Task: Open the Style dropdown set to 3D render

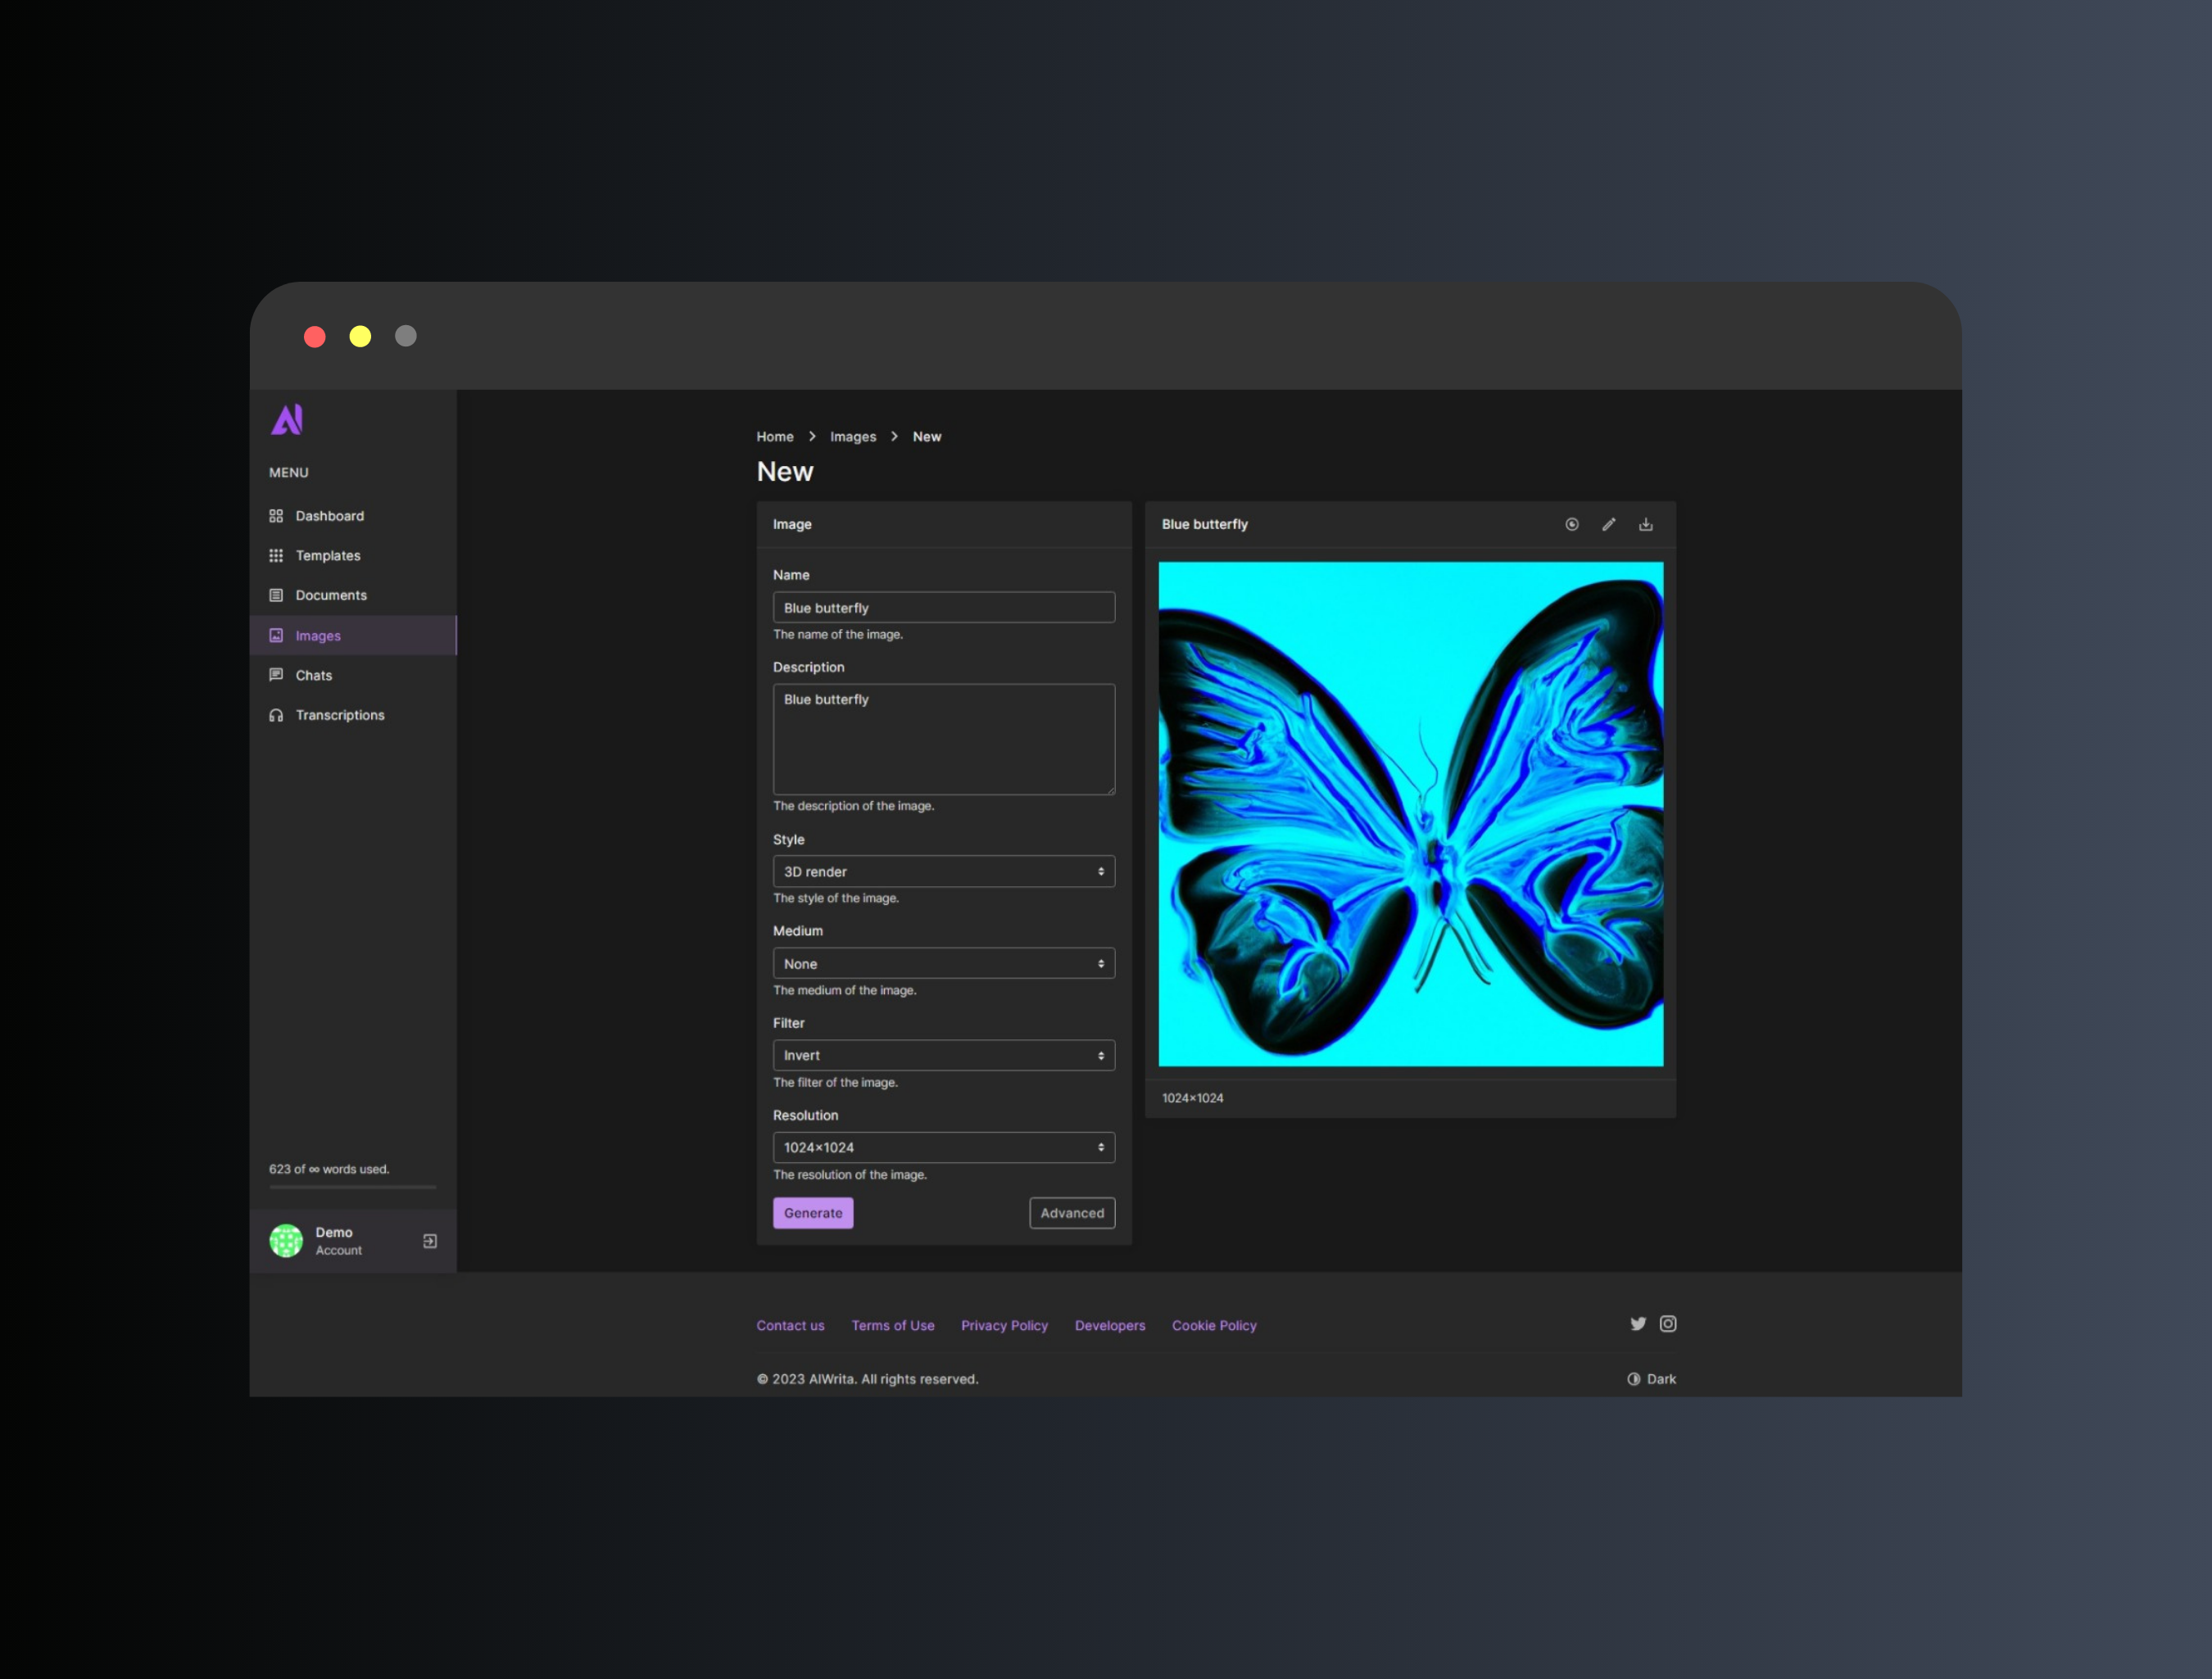Action: pos(943,871)
